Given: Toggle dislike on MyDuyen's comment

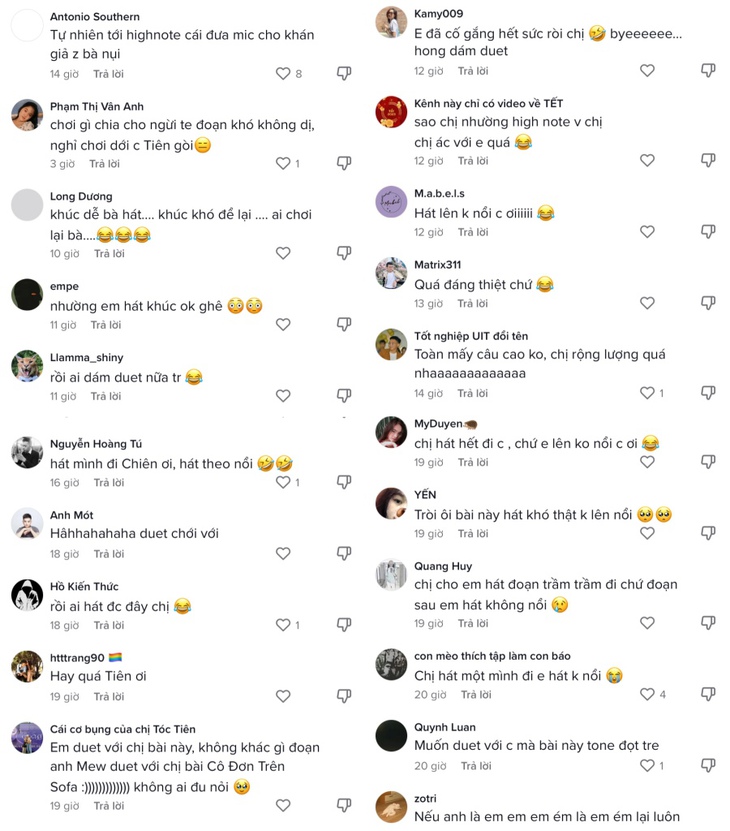Looking at the screenshot, I should 708,462.
